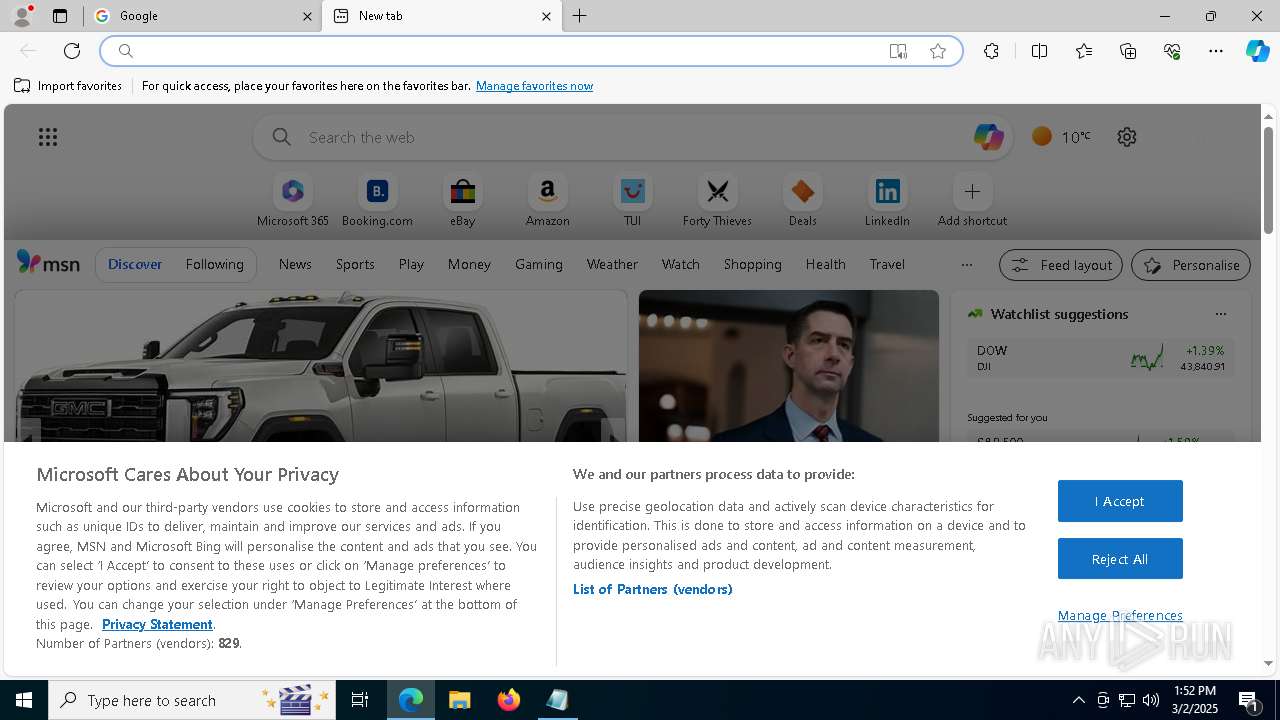Open the Deals shortcut tile

pyautogui.click(x=802, y=201)
